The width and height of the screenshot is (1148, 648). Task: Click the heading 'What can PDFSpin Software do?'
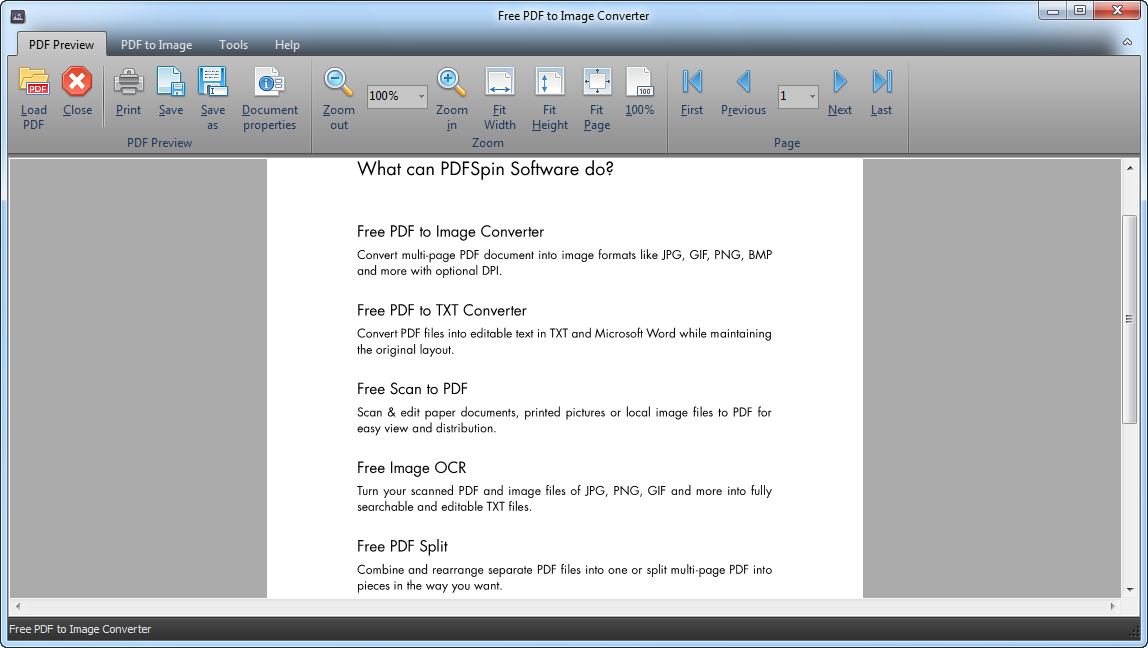[x=485, y=169]
